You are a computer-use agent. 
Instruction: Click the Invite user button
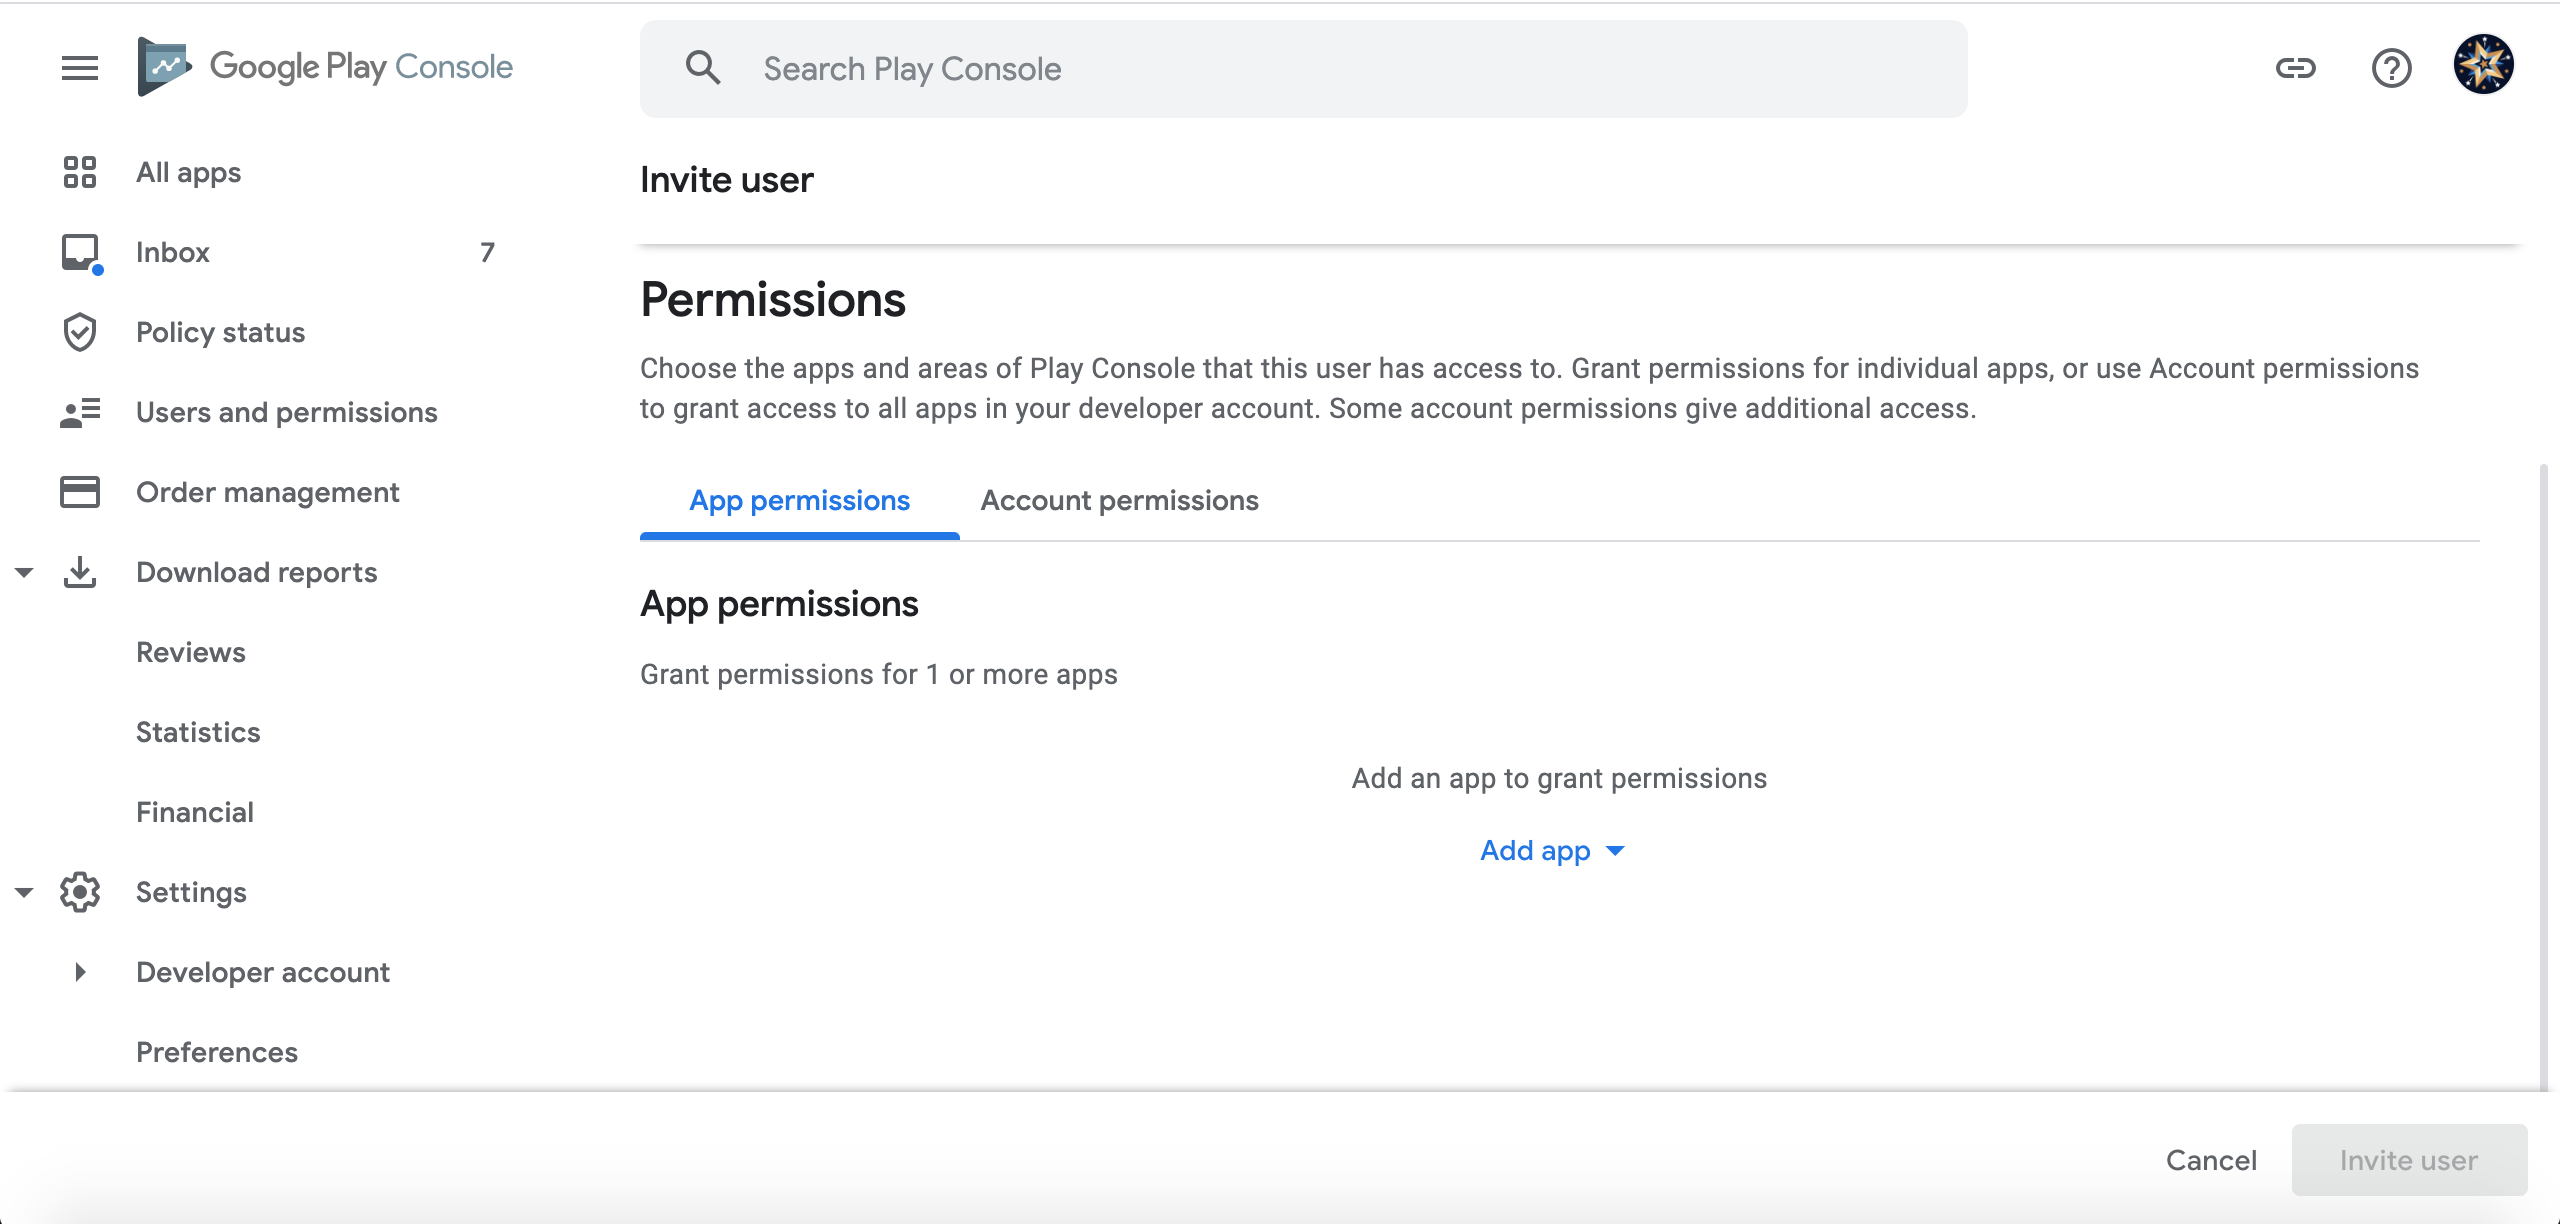click(x=2409, y=1160)
